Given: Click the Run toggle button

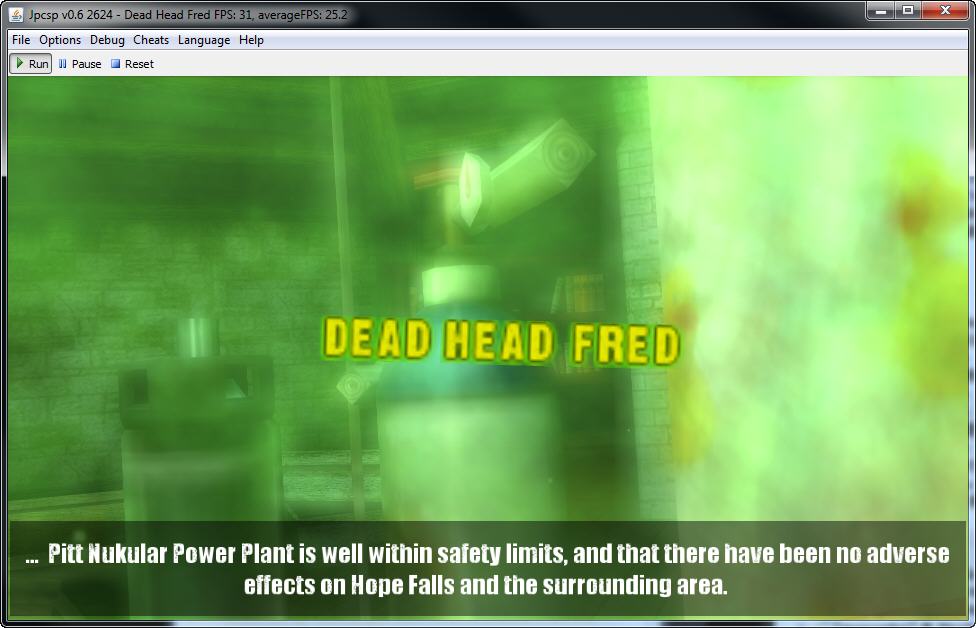Looking at the screenshot, I should (30, 63).
